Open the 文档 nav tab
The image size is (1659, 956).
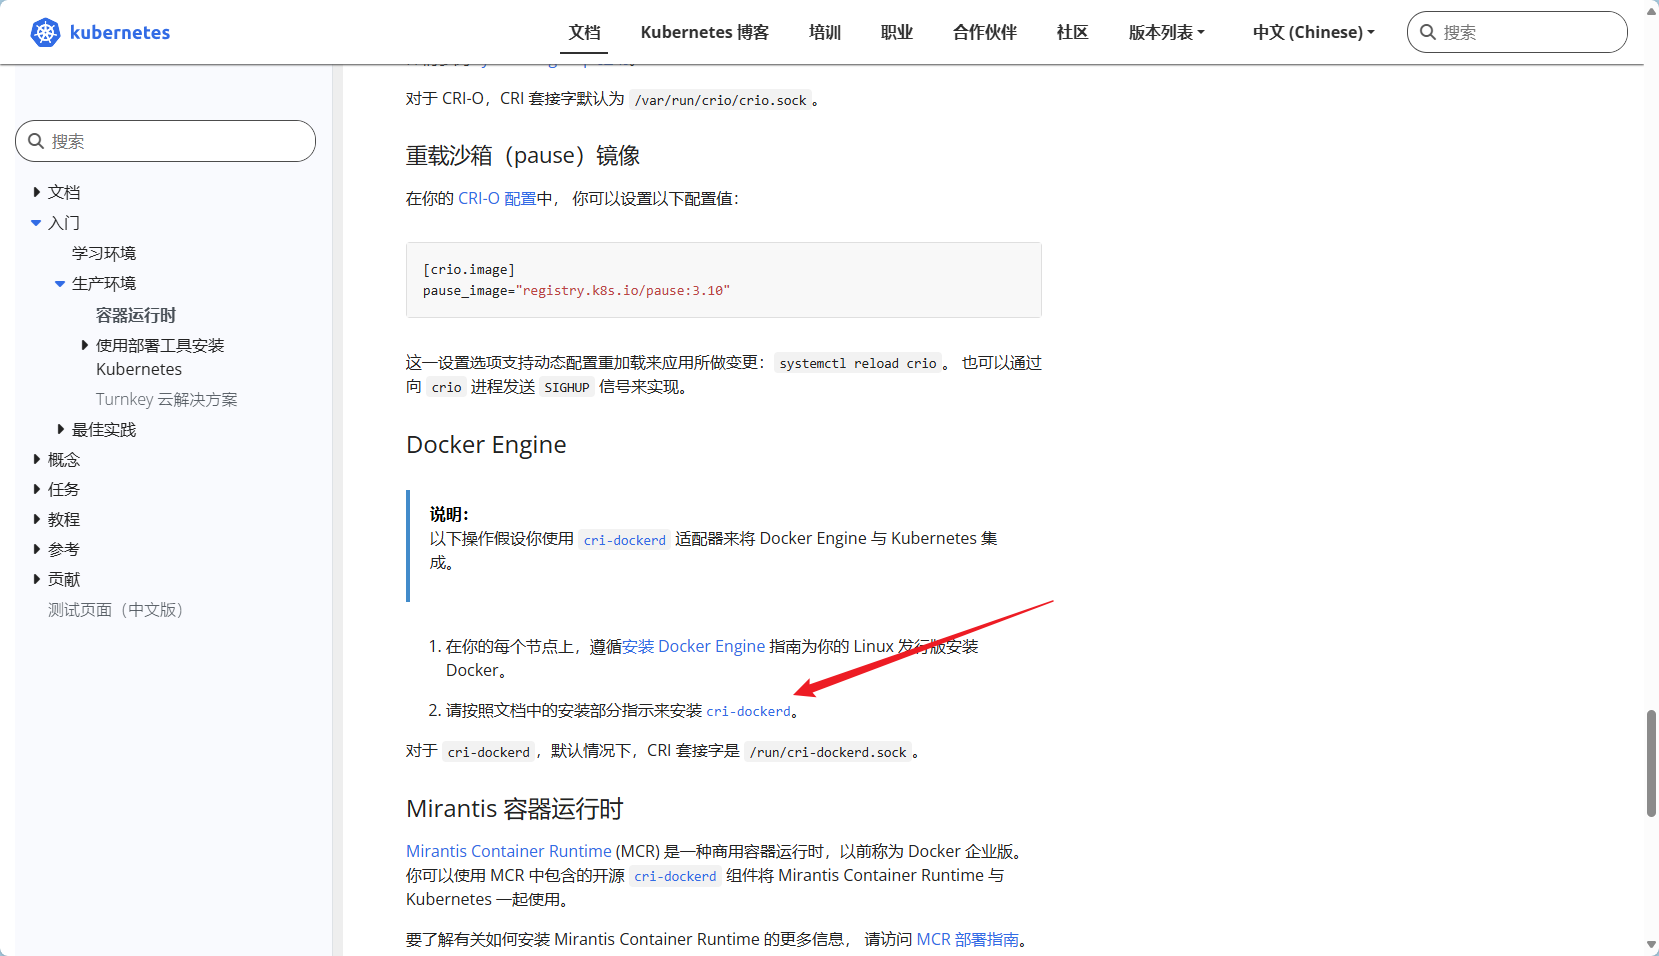point(585,32)
